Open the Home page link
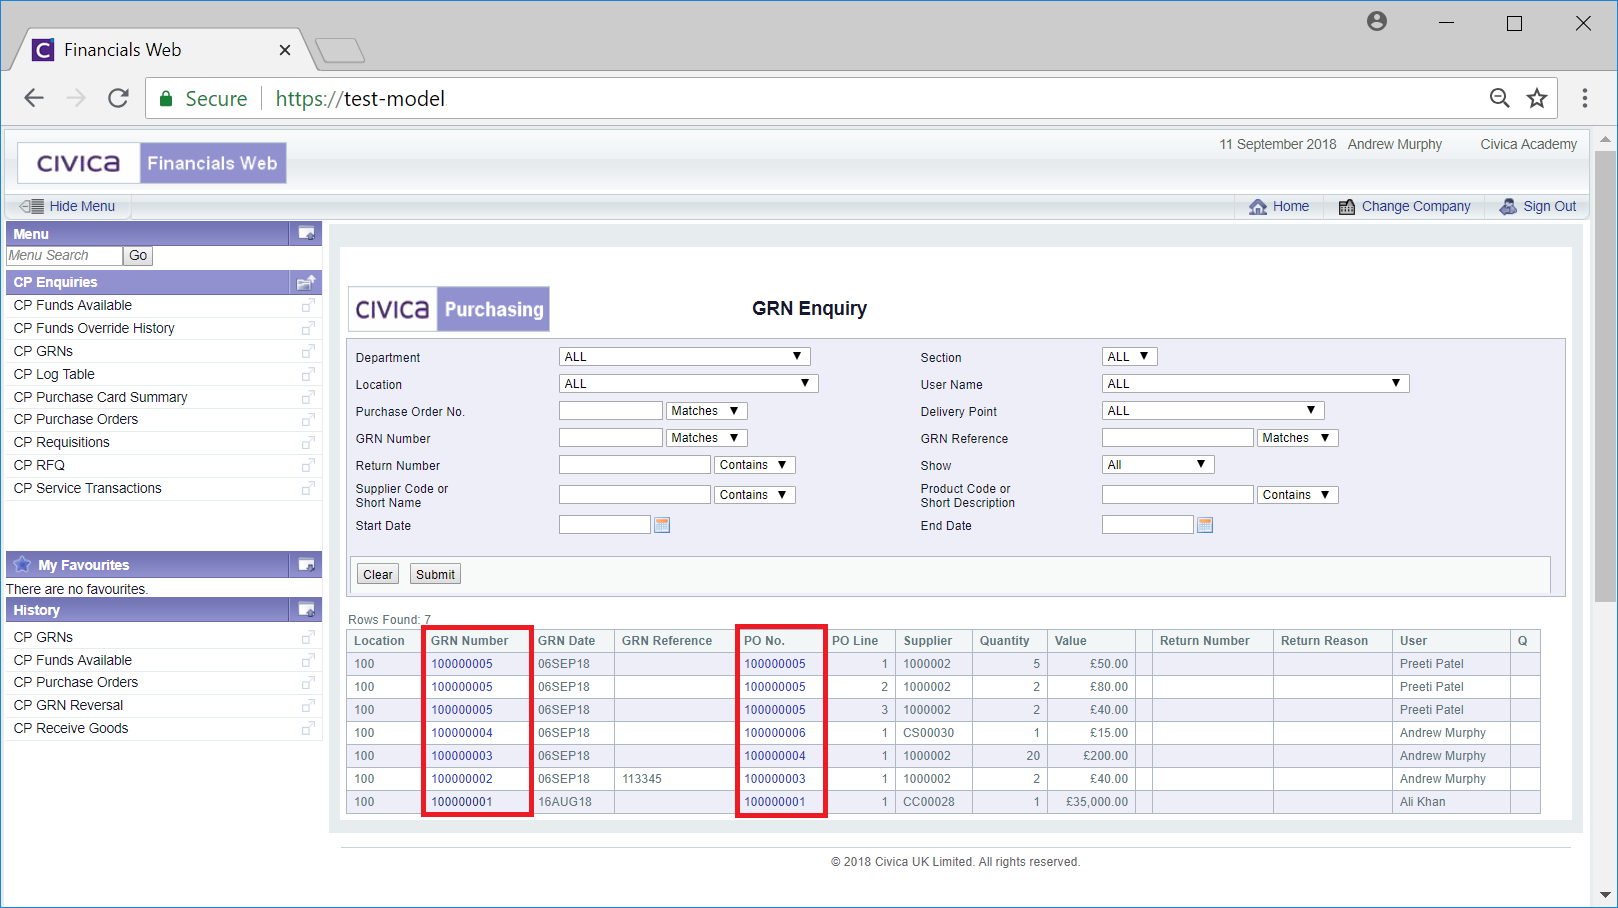This screenshot has width=1618, height=908. [1279, 206]
